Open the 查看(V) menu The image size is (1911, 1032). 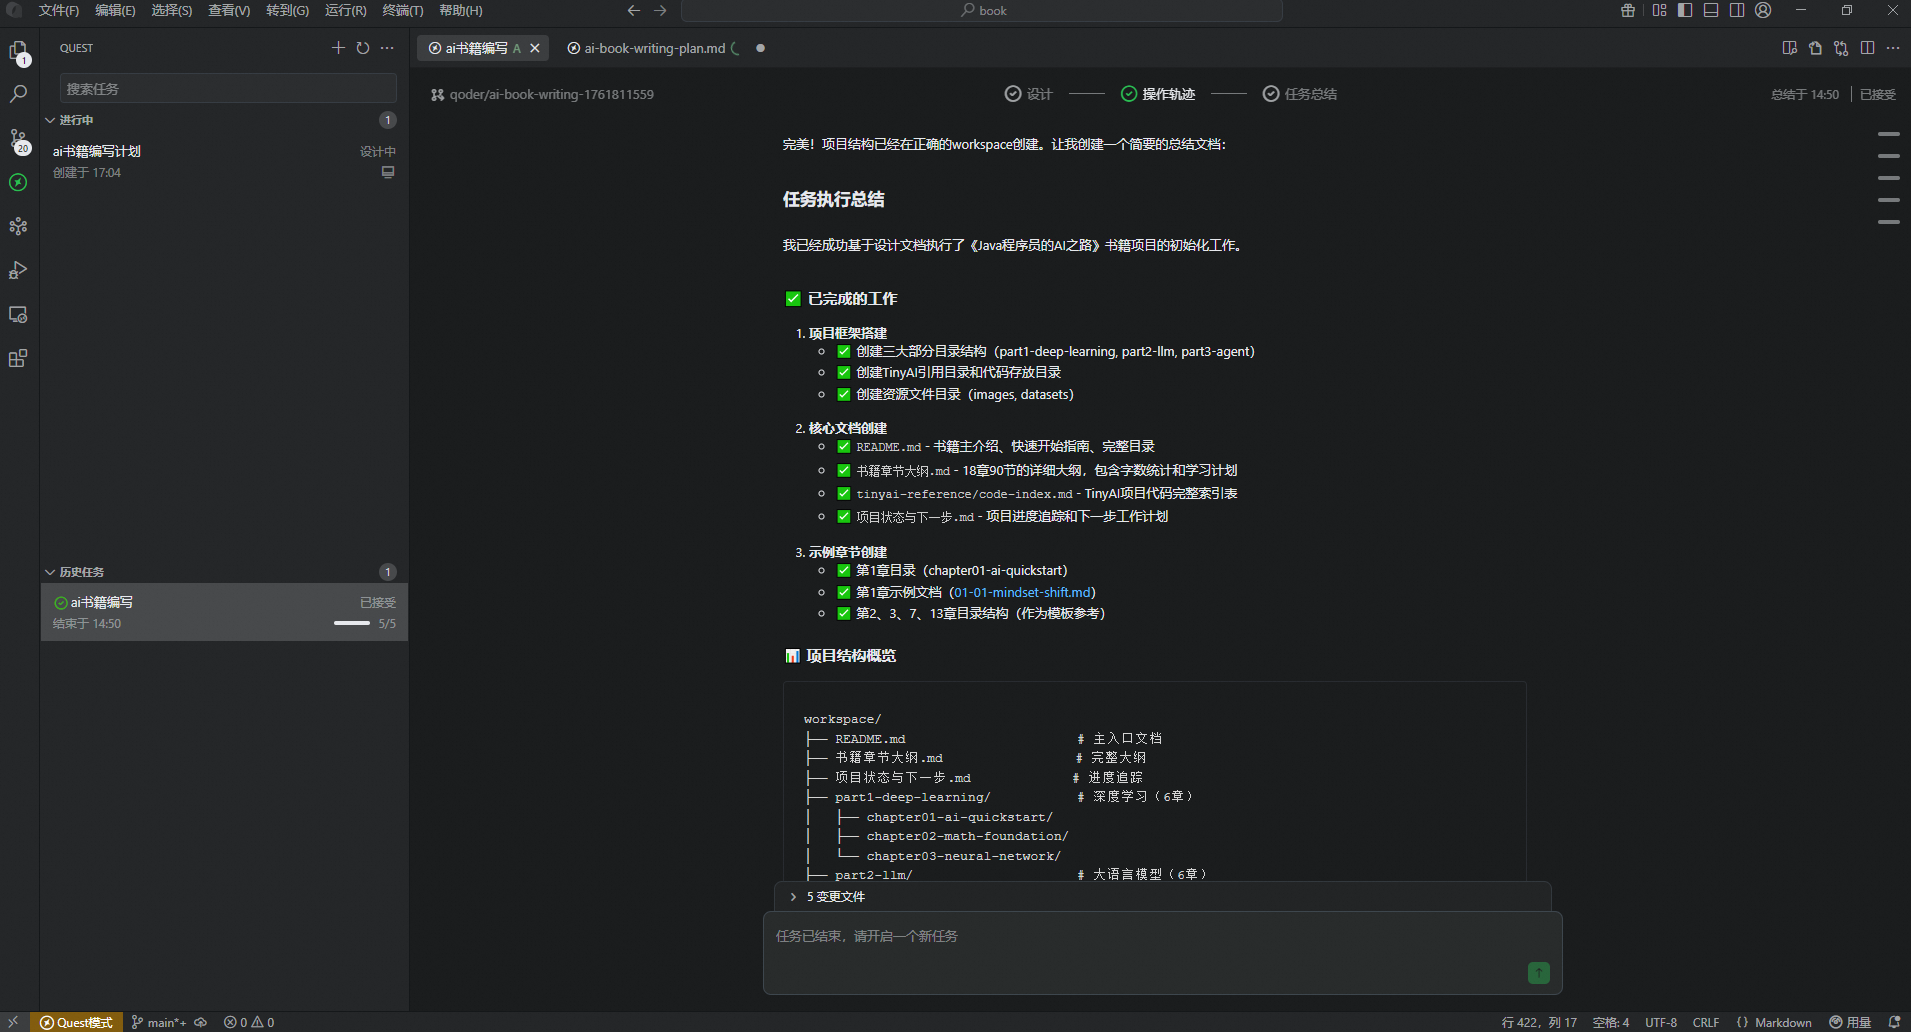(229, 10)
